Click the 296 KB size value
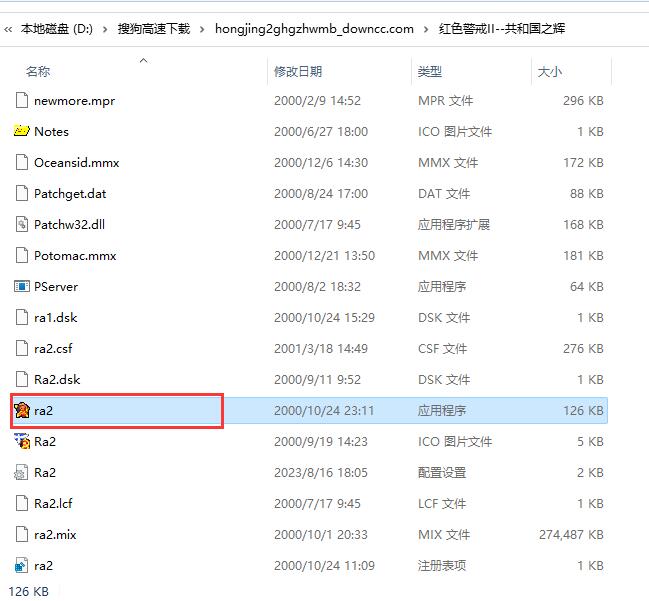This screenshot has width=649, height=601. [583, 101]
